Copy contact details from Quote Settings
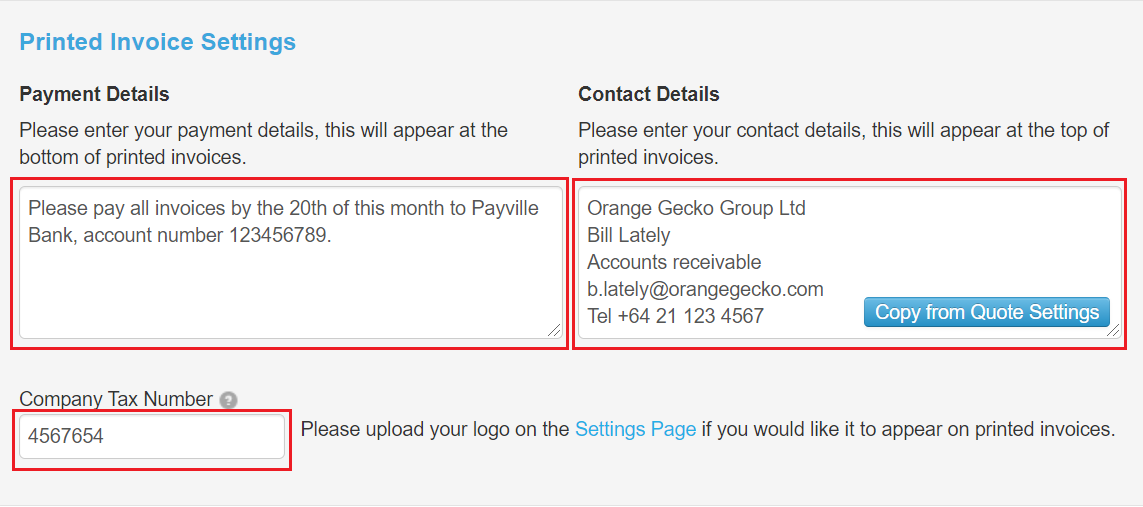Image resolution: width=1143 pixels, height=507 pixels. [x=986, y=312]
